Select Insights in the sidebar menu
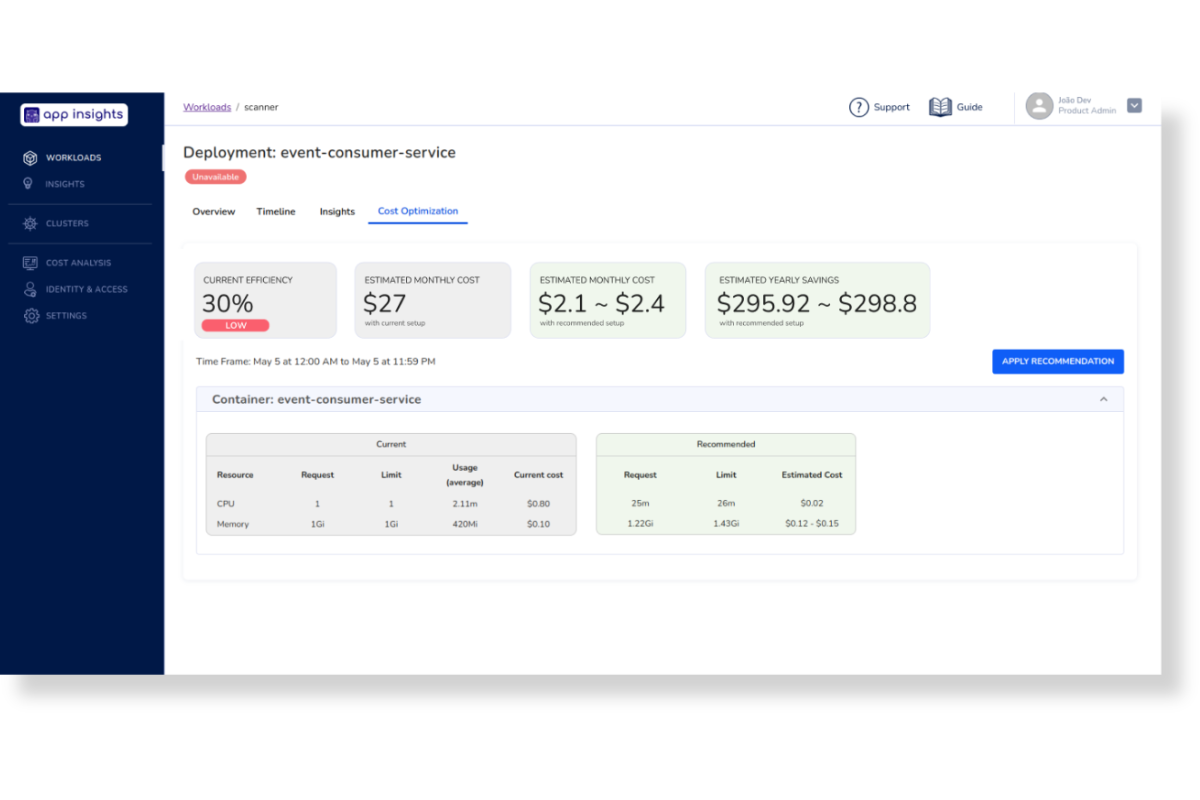This screenshot has height=800, width=1200. pyautogui.click(x=65, y=184)
